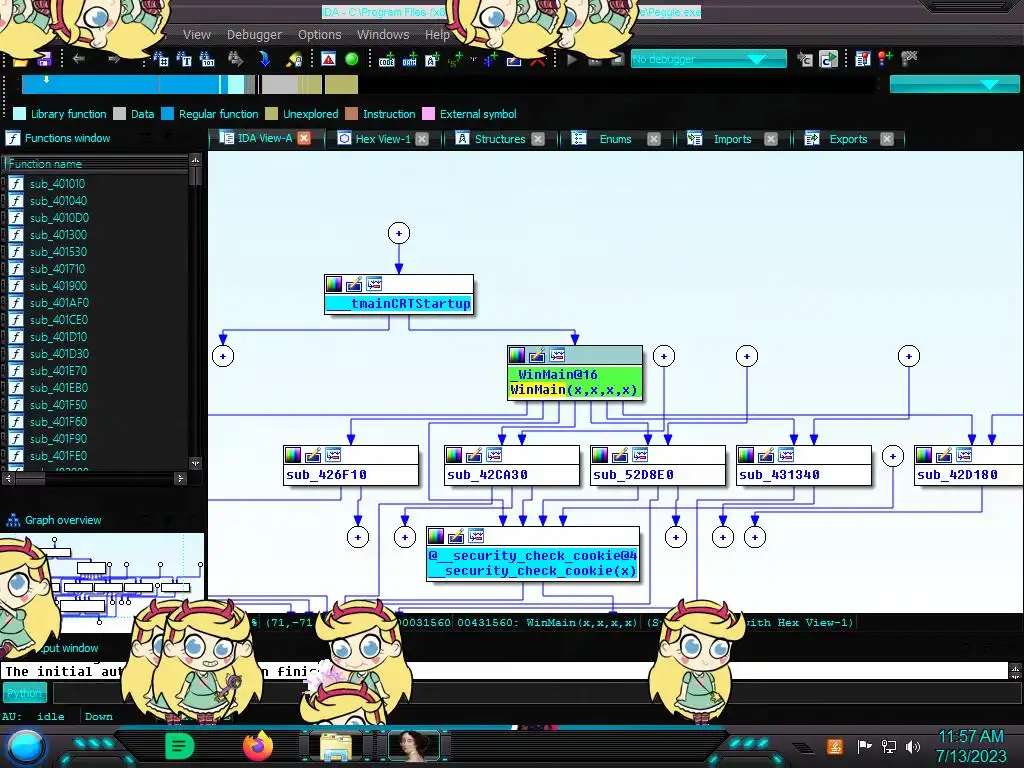Image resolution: width=1024 pixels, height=768 pixels.
Task: Click the edit icon on sub_426F10 node
Action: click(313, 455)
